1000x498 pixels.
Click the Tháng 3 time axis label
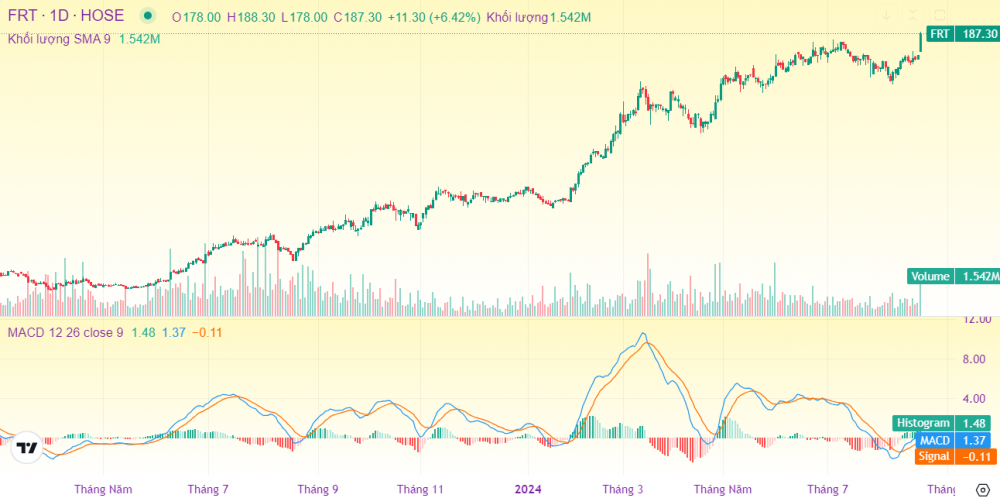[623, 490]
